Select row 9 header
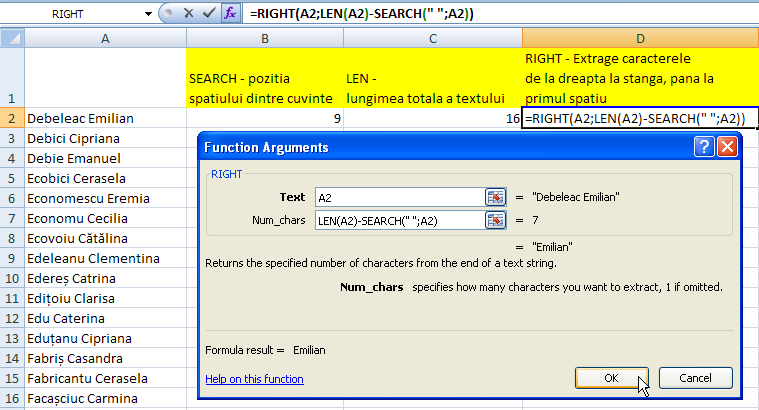The width and height of the screenshot is (759, 410). click(x=12, y=258)
